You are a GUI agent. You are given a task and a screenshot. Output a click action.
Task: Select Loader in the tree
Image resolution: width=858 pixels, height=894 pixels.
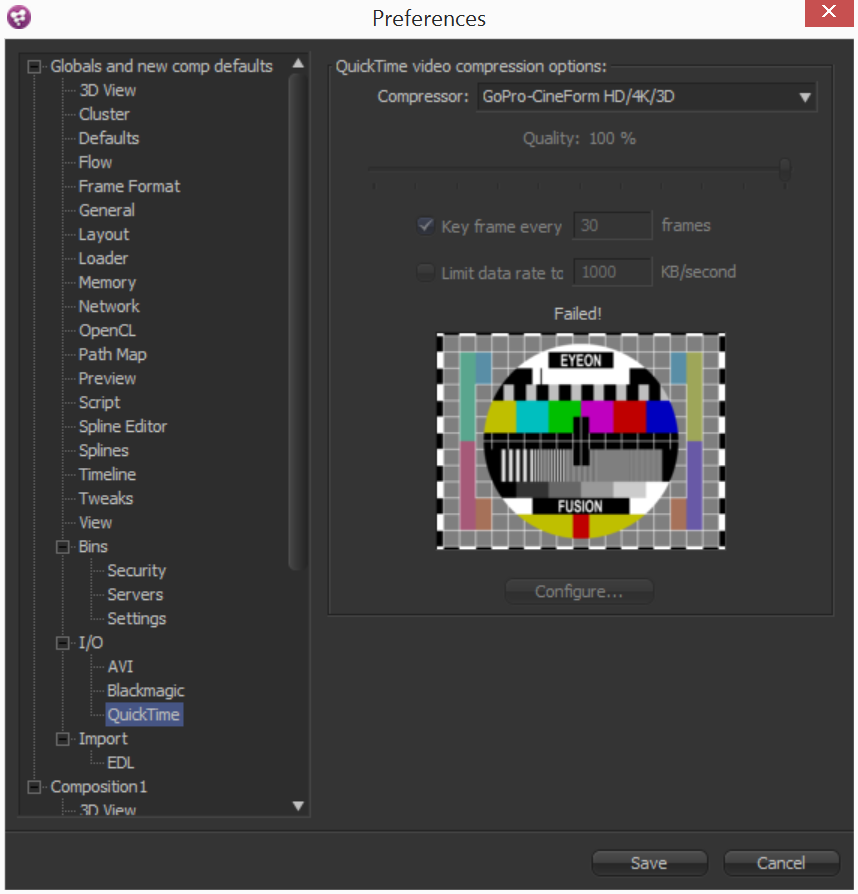[x=103, y=258]
